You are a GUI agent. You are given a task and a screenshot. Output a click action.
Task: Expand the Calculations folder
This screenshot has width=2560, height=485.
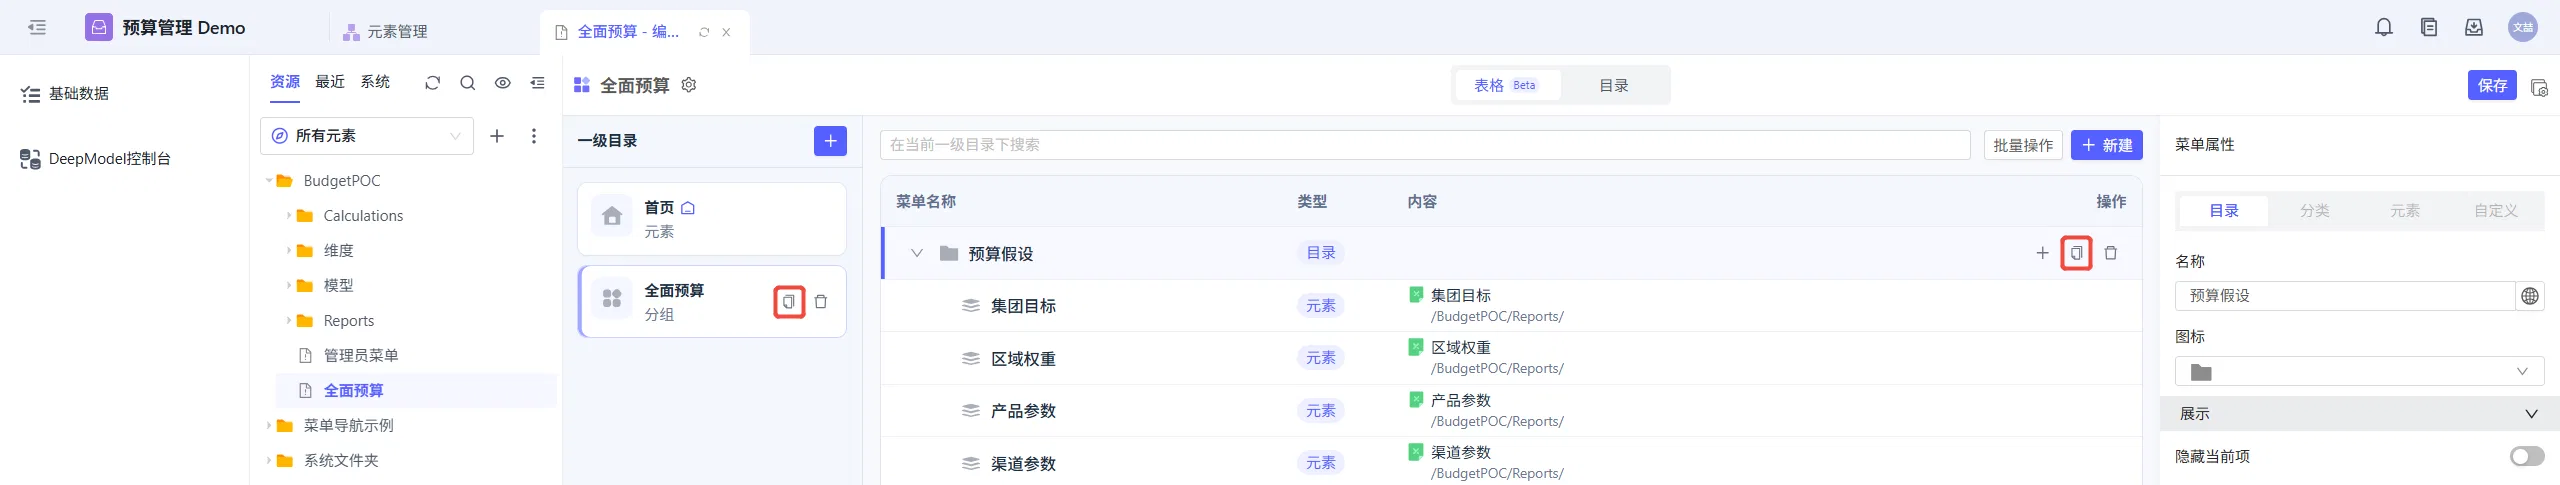(x=289, y=216)
